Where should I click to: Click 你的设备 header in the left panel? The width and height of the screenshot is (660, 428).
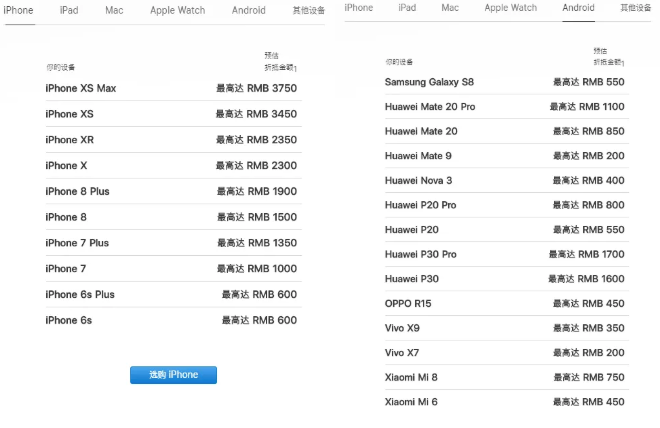coord(61,67)
